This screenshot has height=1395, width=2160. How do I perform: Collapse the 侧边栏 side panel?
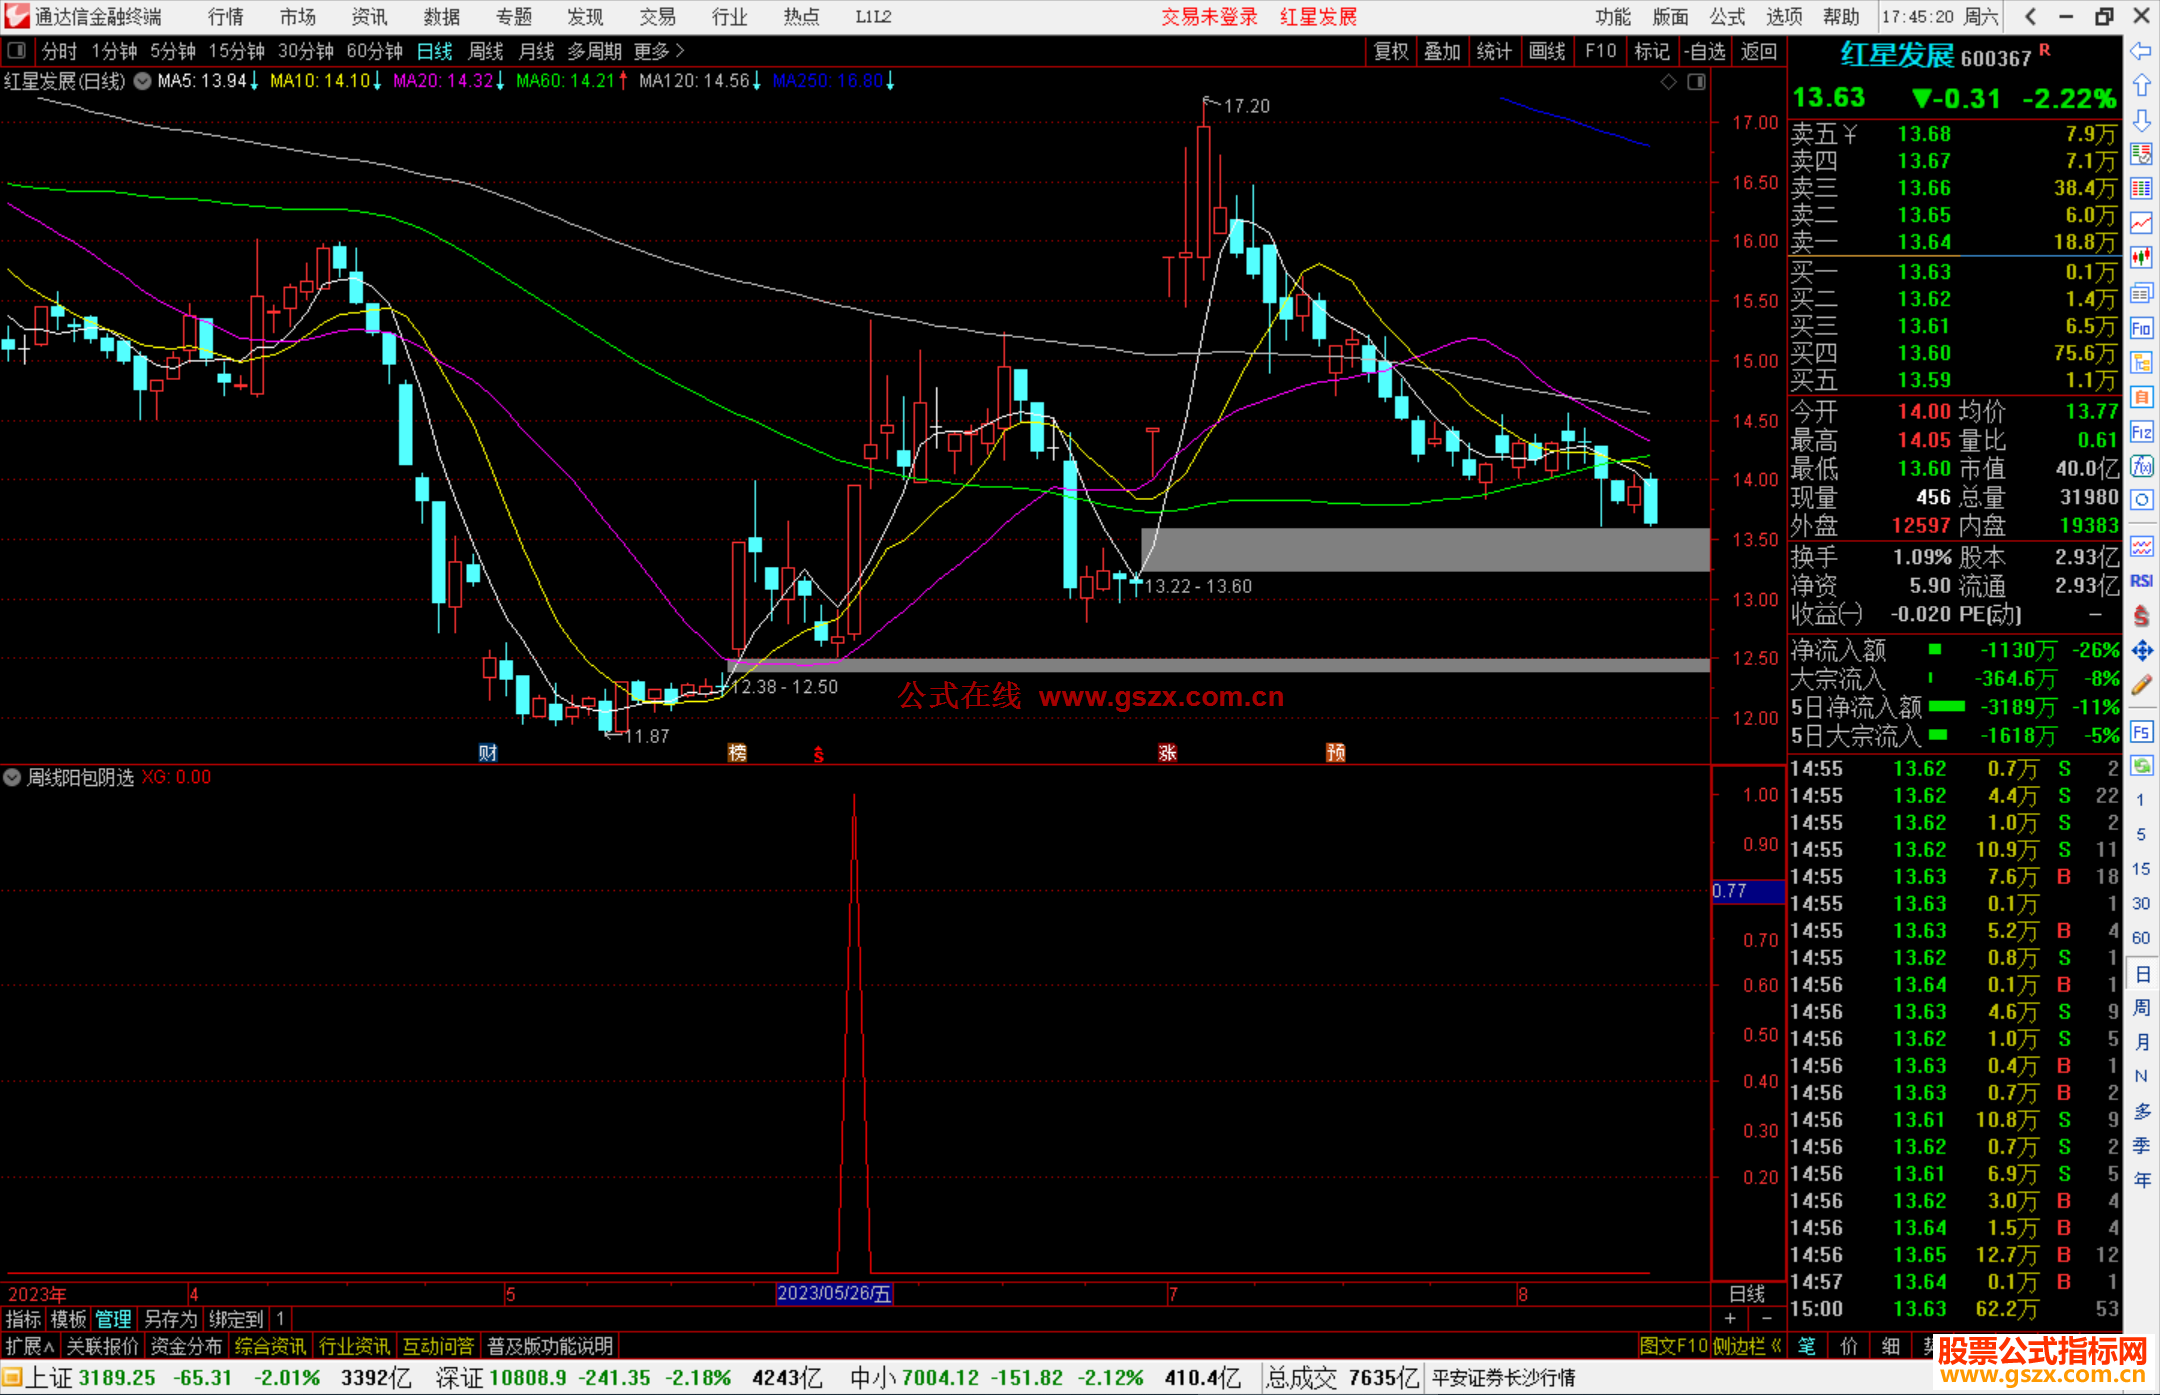click(1748, 1346)
